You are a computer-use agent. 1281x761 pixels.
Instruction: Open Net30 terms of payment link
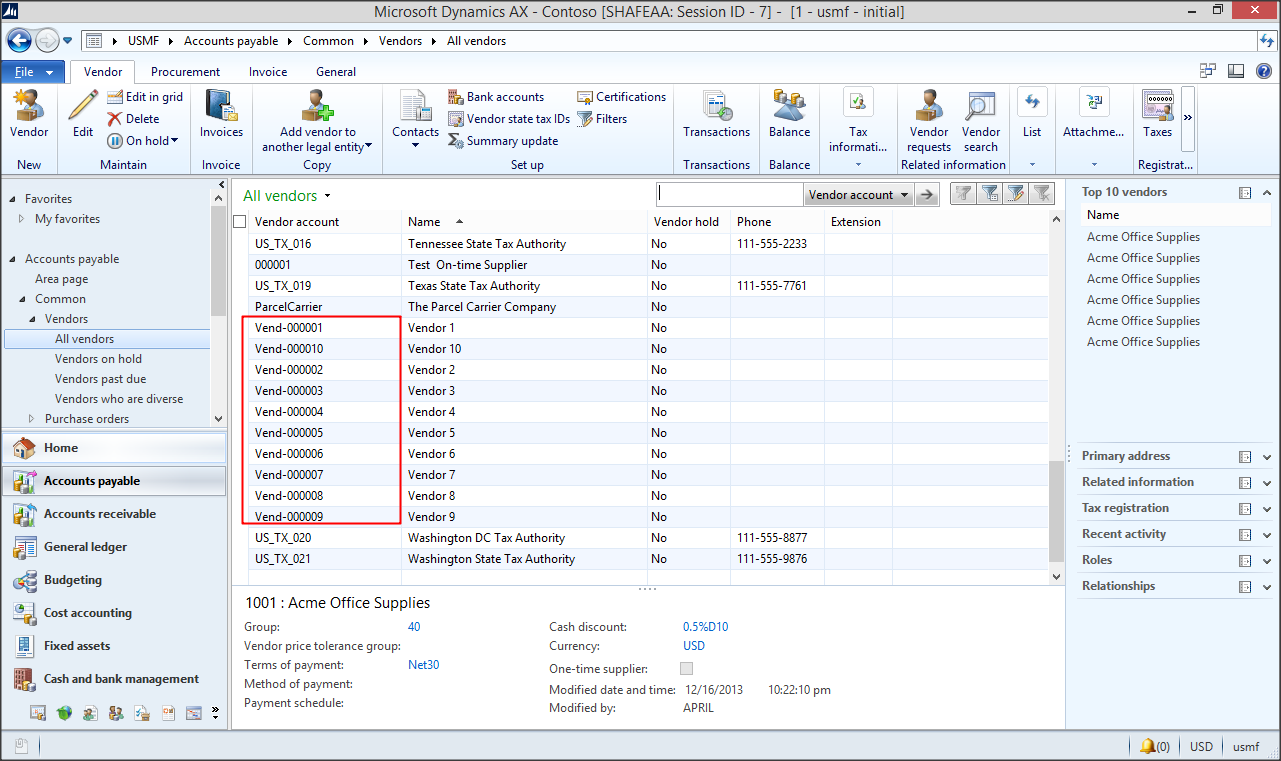point(423,665)
